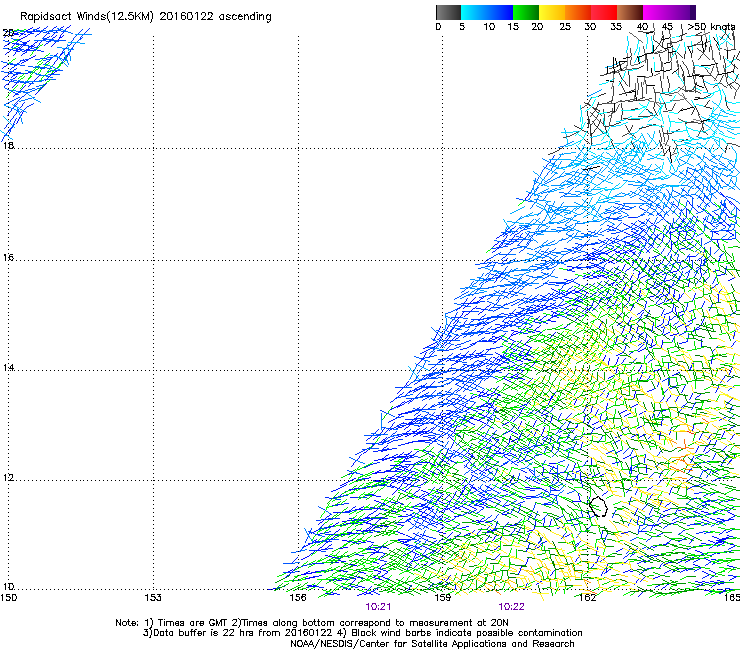740x650 pixels.
Task: Click the longitude label '150' on bottom axis
Action: pos(8,598)
